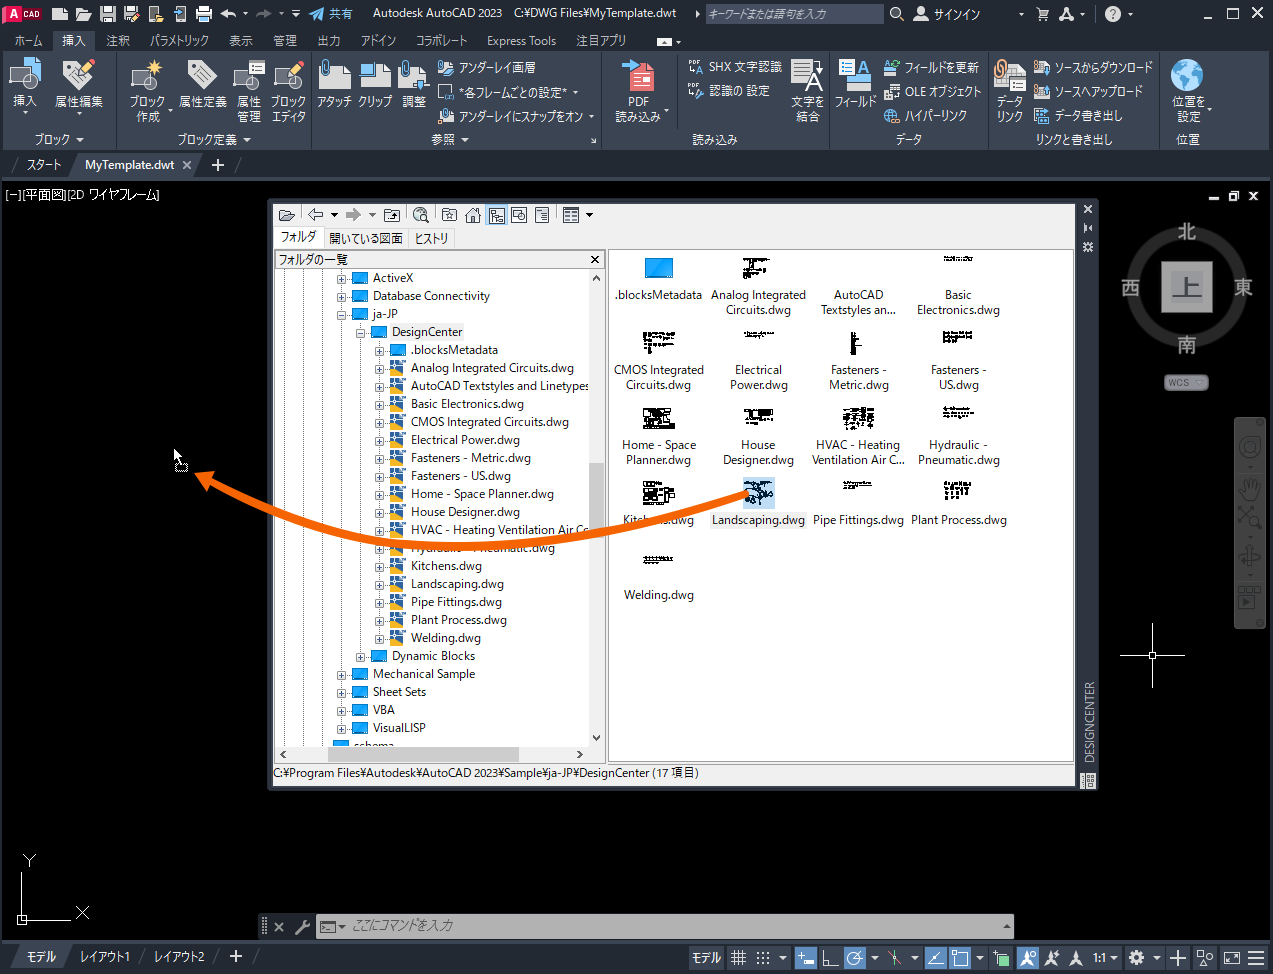
Task: Select the House Designer.dwg thumbnail
Action: 758,417
